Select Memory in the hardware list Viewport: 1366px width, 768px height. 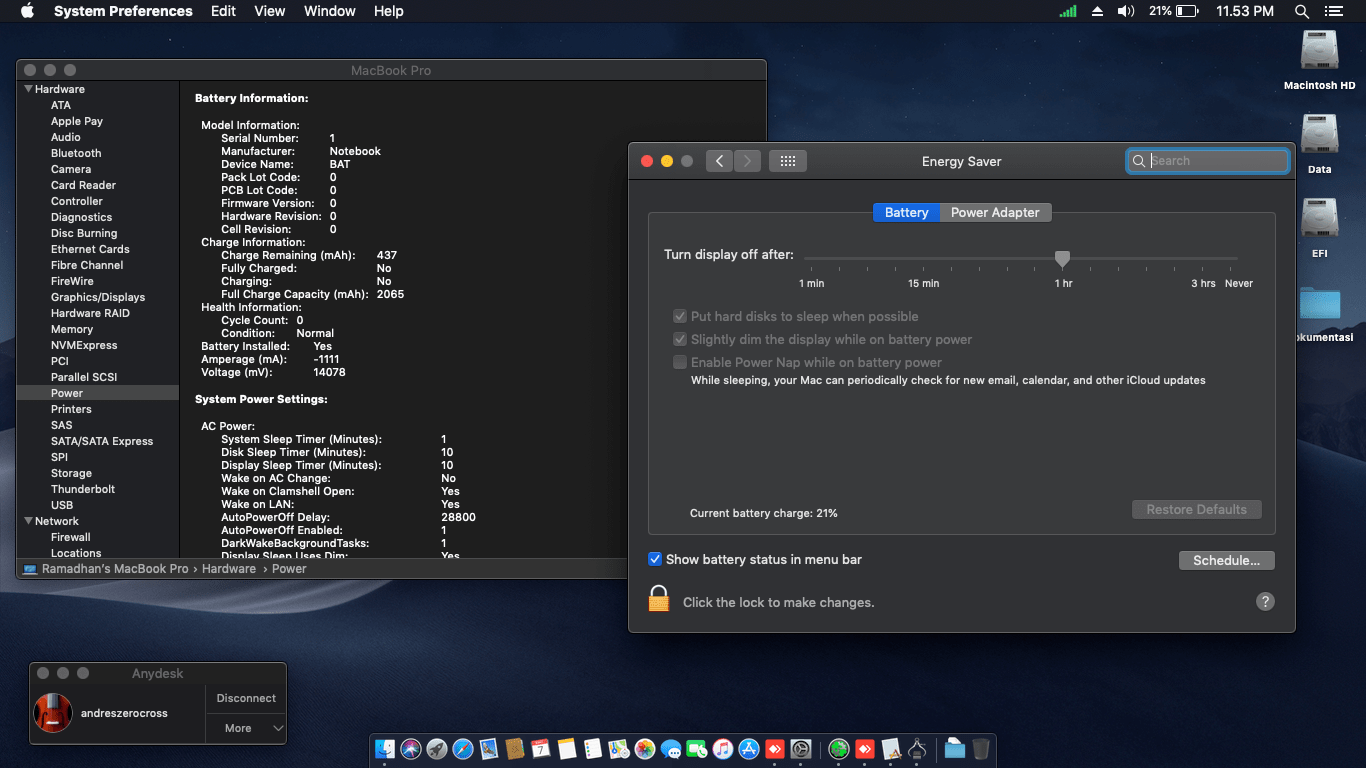72,329
